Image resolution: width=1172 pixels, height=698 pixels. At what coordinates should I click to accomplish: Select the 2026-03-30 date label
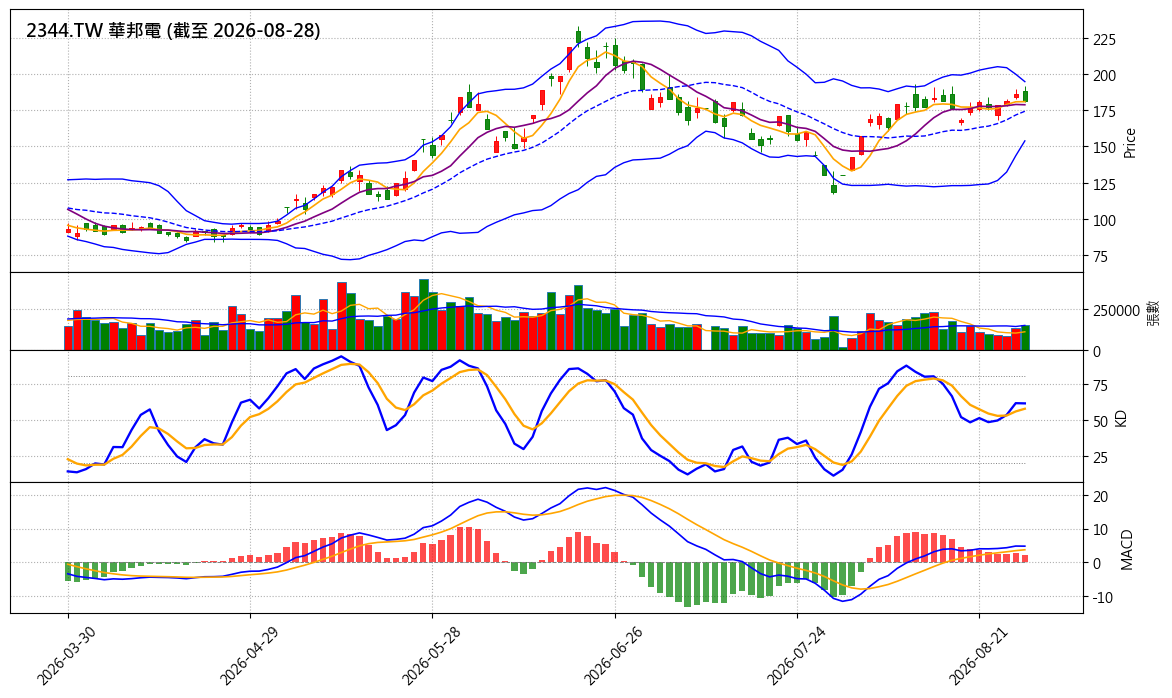pyautogui.click(x=67, y=655)
